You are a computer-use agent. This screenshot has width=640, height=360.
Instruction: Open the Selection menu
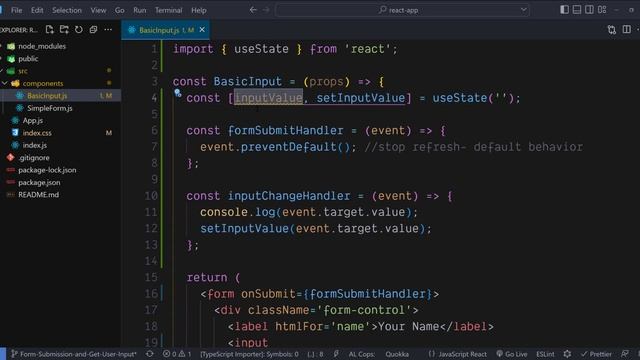67,10
